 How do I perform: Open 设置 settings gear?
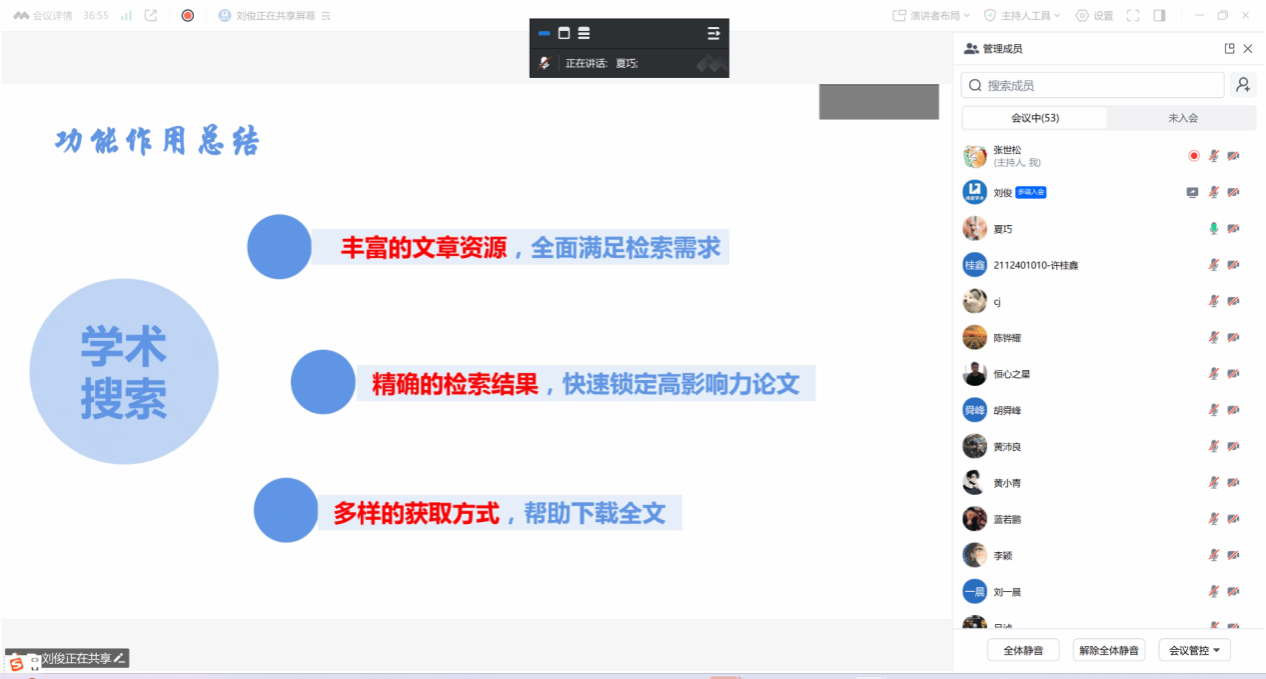1094,16
